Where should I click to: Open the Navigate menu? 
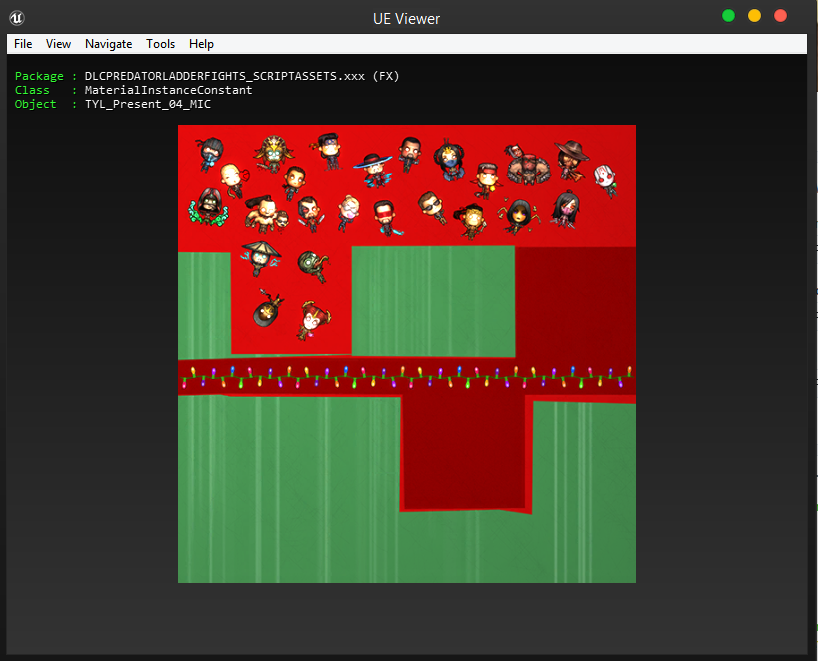point(108,44)
